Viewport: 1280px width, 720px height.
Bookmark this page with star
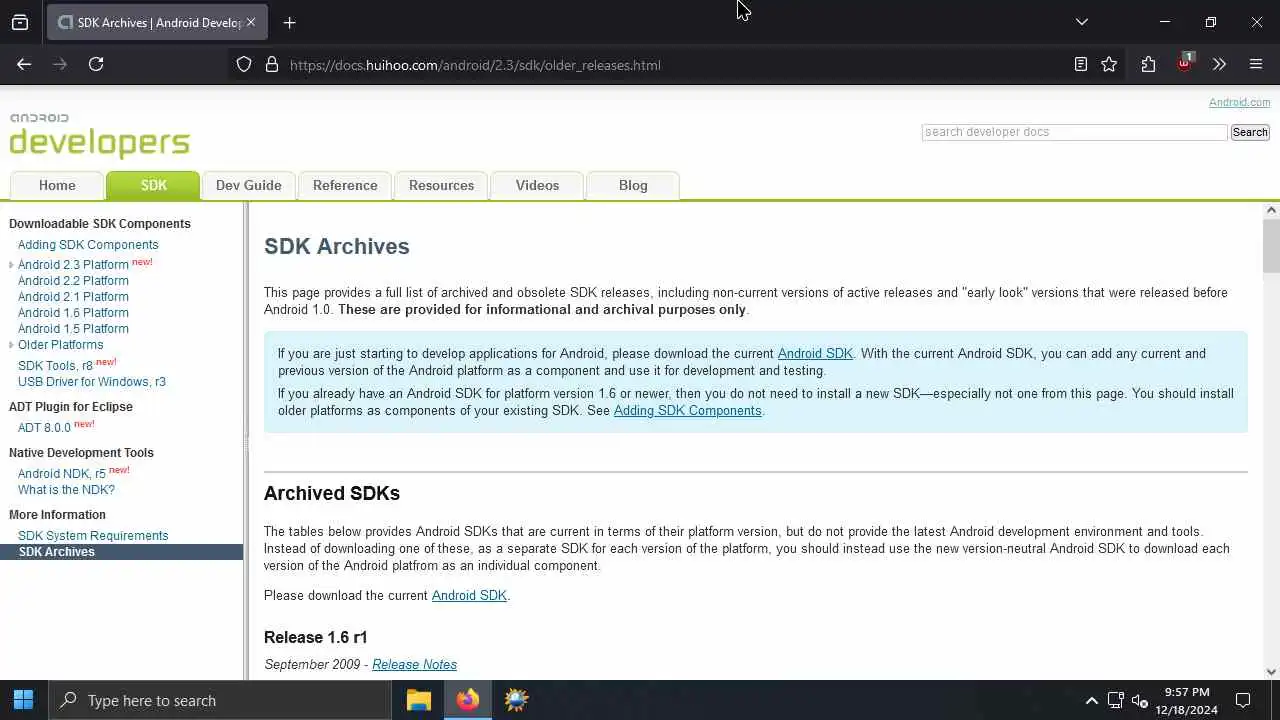coord(1109,64)
